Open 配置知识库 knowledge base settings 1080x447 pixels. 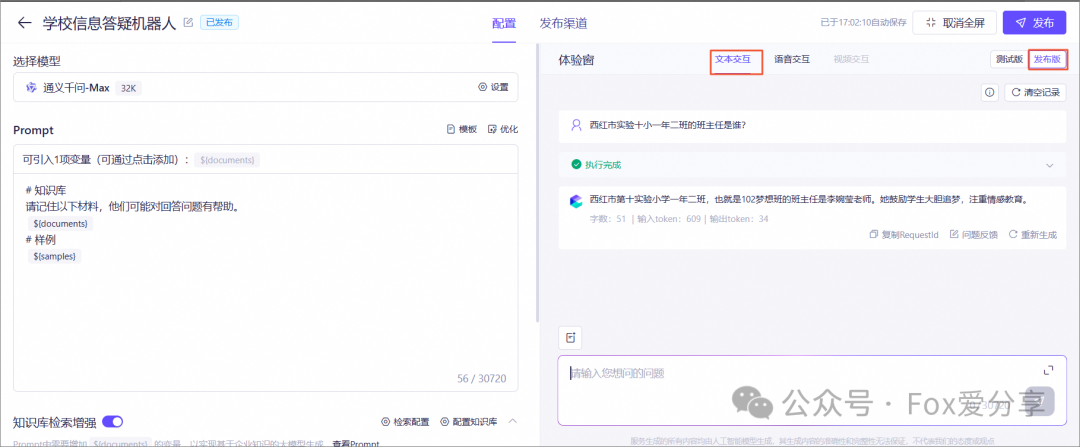[x=468, y=422]
